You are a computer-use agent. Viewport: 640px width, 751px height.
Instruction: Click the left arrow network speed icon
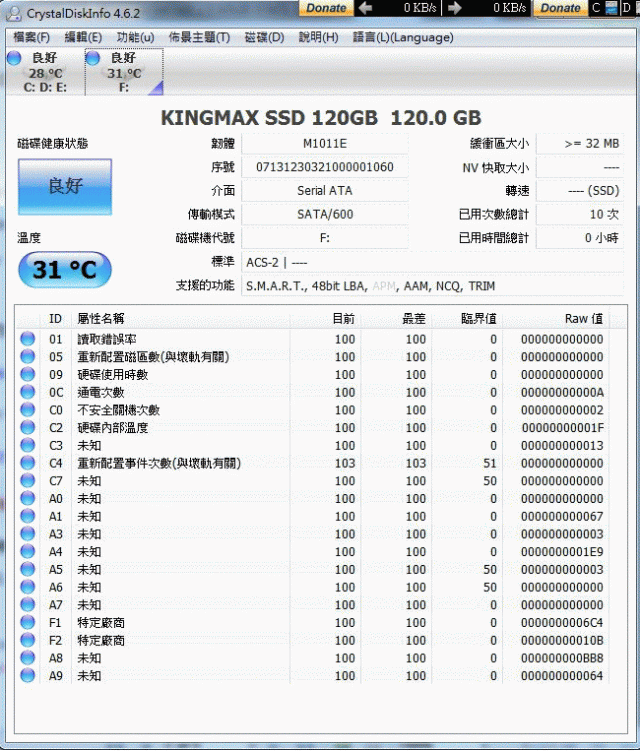[365, 8]
